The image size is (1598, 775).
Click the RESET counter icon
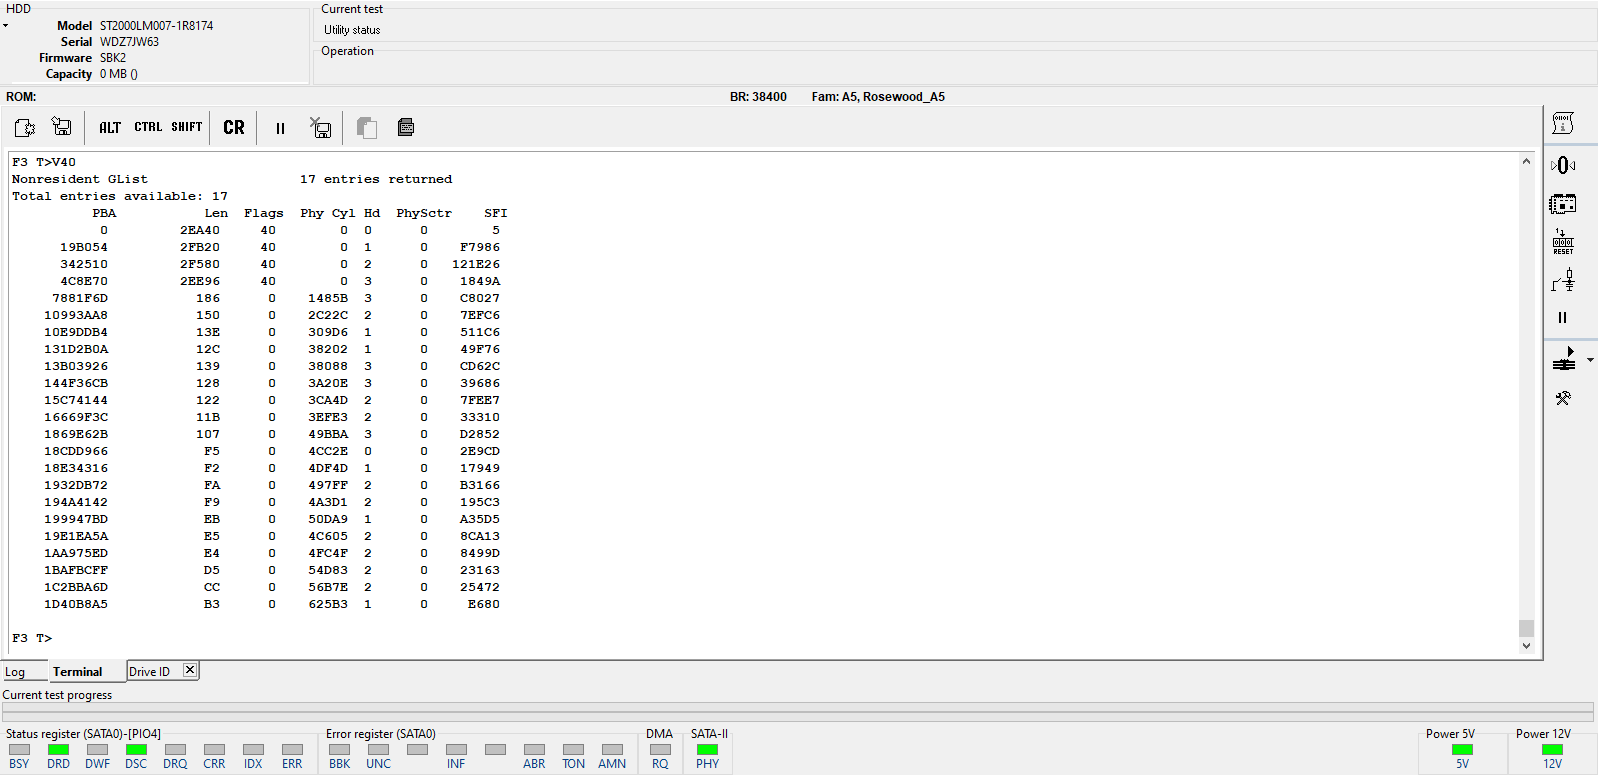tap(1563, 242)
